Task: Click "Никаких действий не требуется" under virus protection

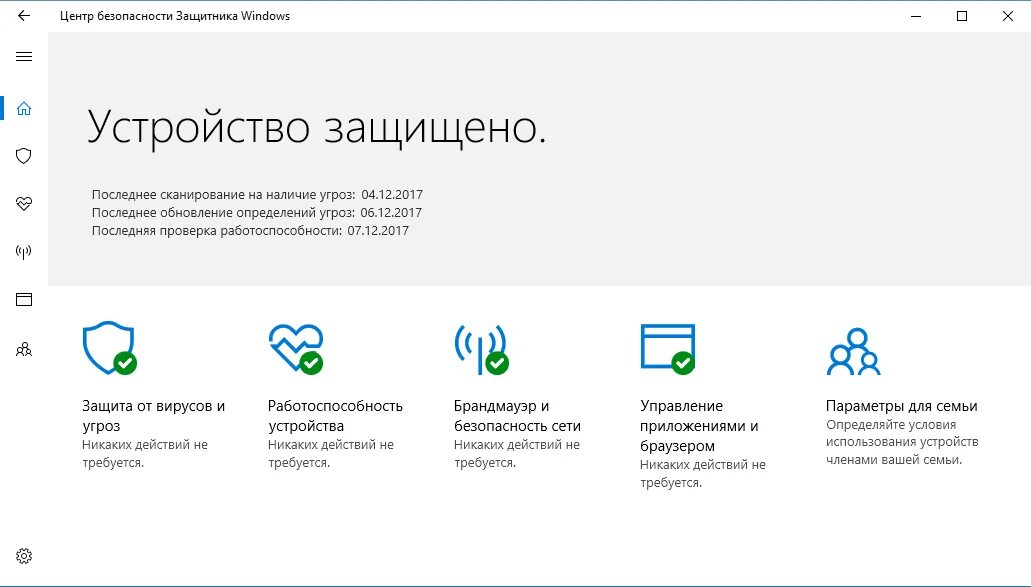Action: point(145,454)
